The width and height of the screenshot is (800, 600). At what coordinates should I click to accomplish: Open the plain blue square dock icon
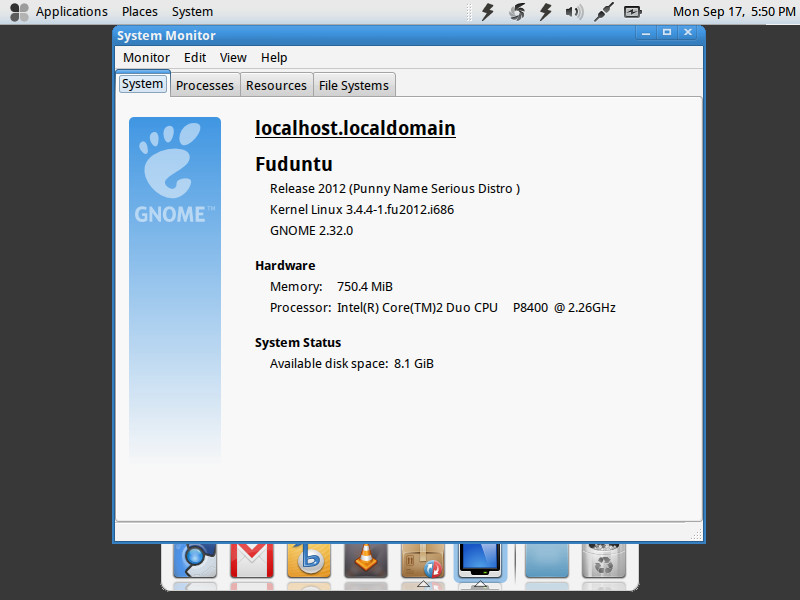point(546,560)
